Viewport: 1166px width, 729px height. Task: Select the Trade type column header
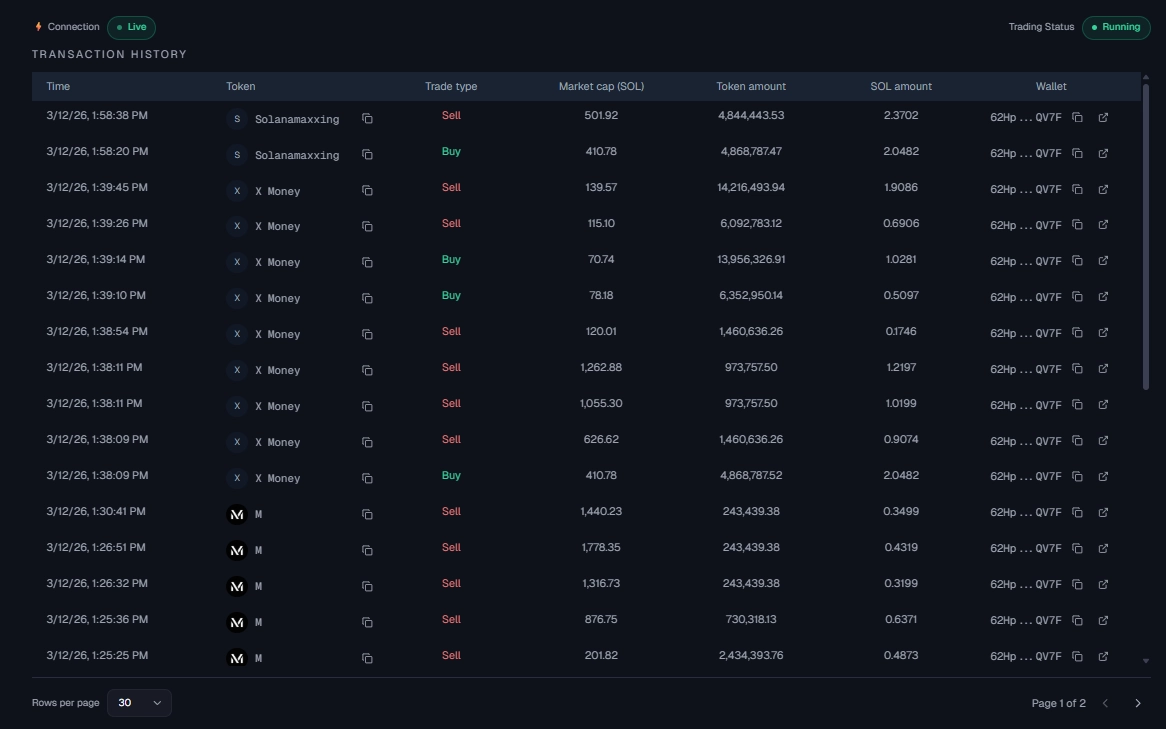(450, 86)
